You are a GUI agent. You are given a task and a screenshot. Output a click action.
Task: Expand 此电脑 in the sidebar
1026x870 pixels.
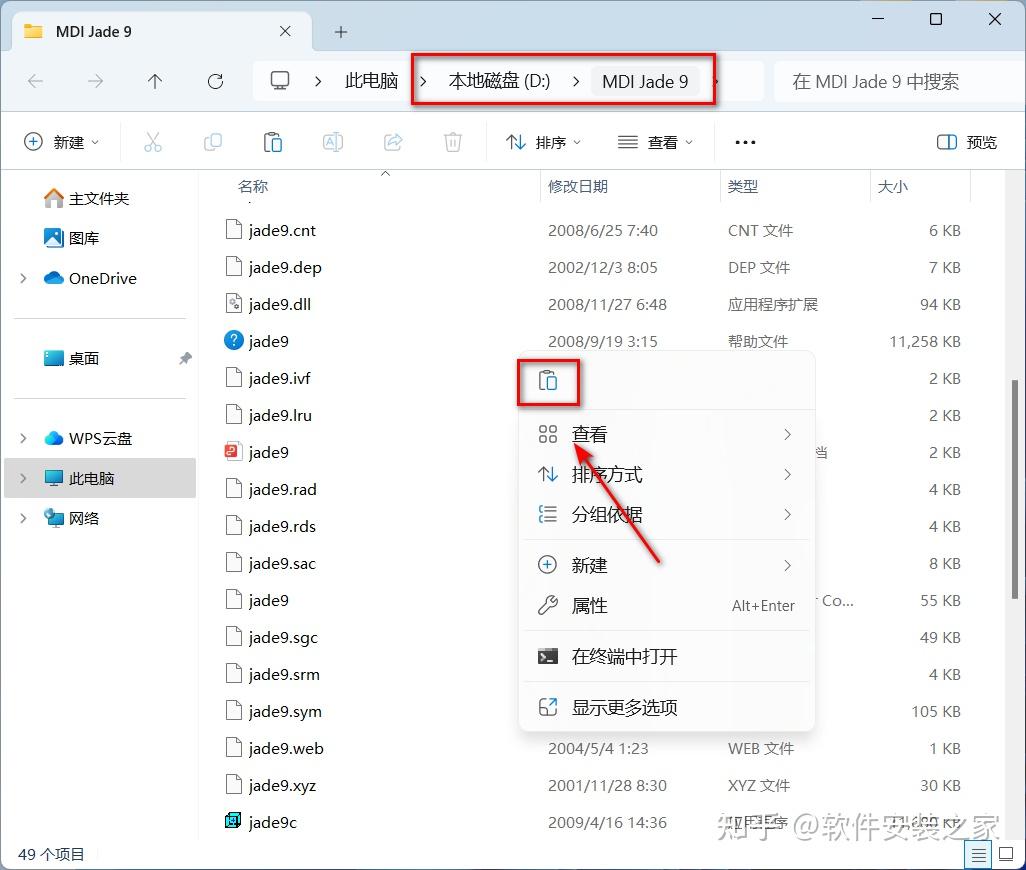tap(22, 478)
